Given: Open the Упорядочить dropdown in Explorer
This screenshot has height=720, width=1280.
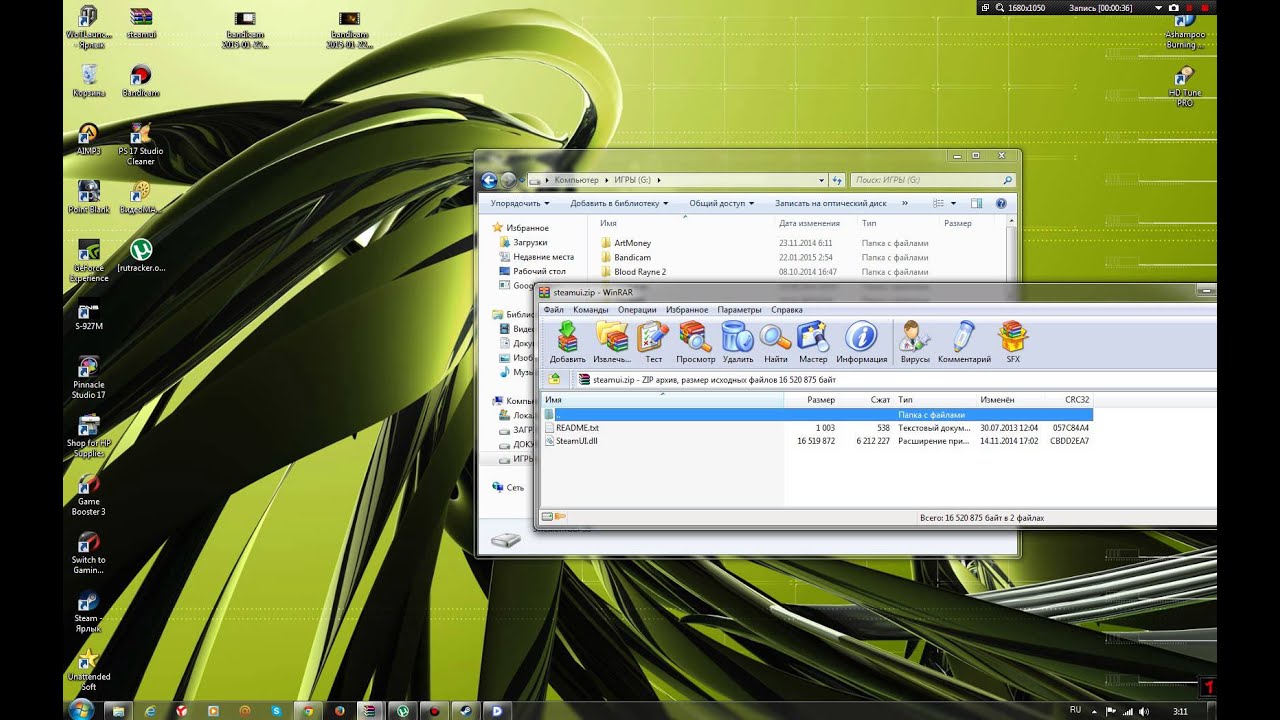Looking at the screenshot, I should click(520, 203).
